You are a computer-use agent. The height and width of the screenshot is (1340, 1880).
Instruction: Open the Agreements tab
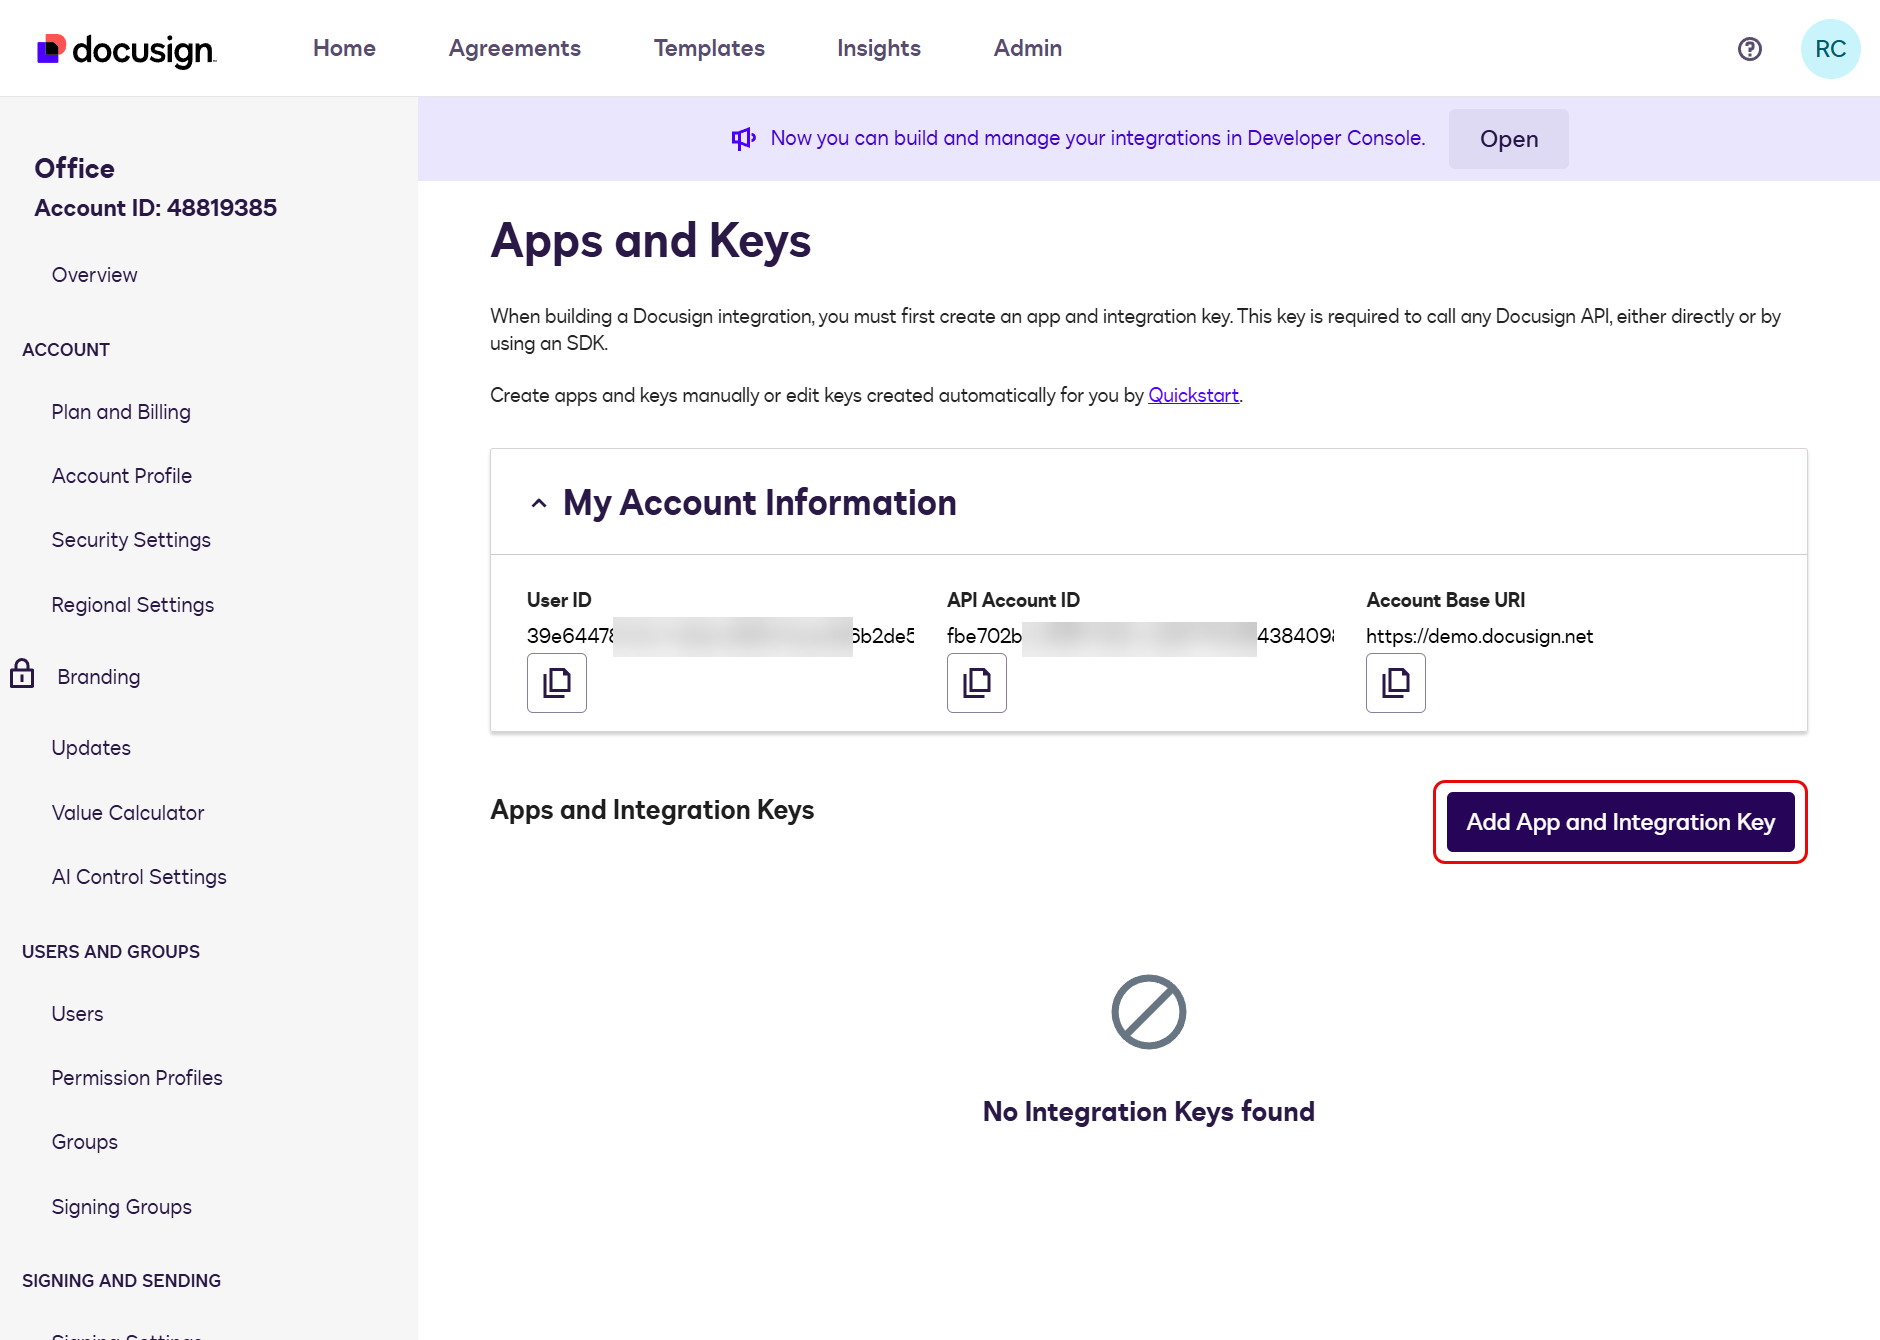click(x=515, y=48)
